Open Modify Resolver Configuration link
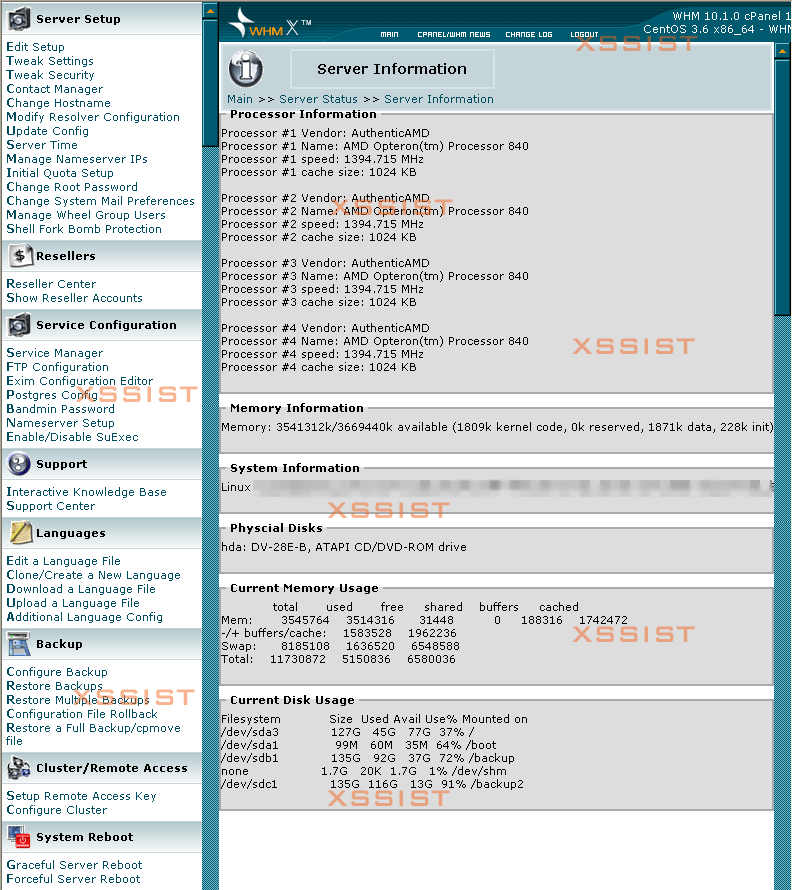 93,117
